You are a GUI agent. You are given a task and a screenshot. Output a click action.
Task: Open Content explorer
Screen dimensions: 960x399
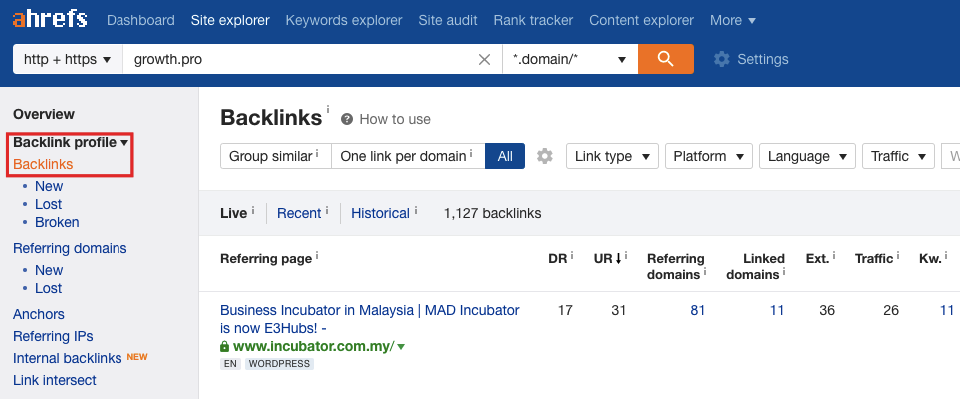click(642, 20)
